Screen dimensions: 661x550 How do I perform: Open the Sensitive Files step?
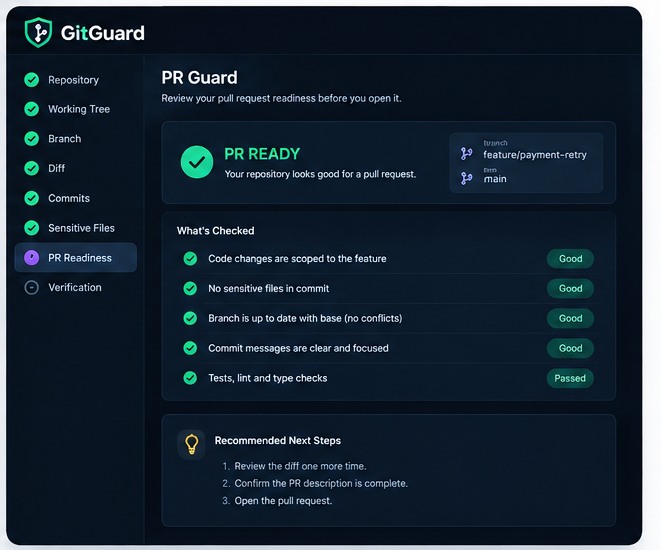tap(76, 228)
